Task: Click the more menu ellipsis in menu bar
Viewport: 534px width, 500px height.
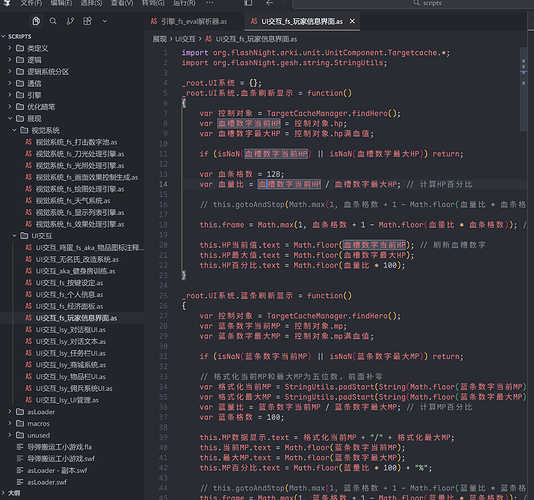Action: (x=210, y=3)
